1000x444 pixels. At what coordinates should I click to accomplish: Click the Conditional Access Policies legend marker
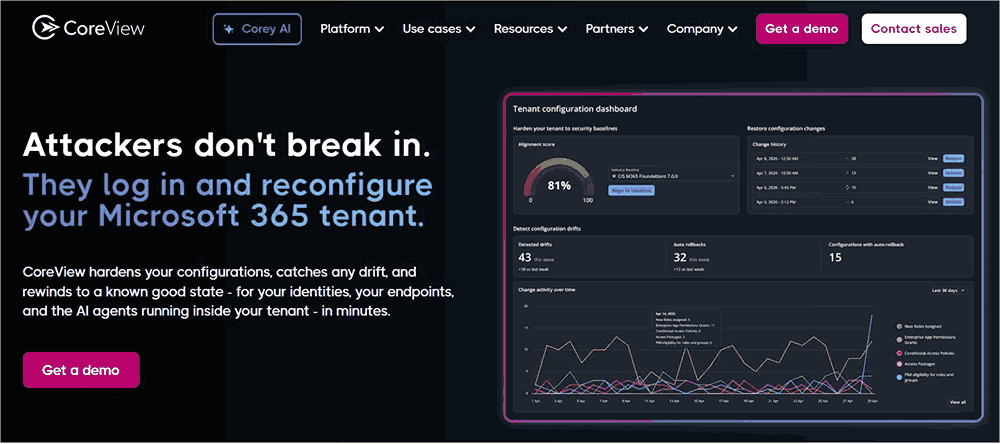pyautogui.click(x=899, y=353)
